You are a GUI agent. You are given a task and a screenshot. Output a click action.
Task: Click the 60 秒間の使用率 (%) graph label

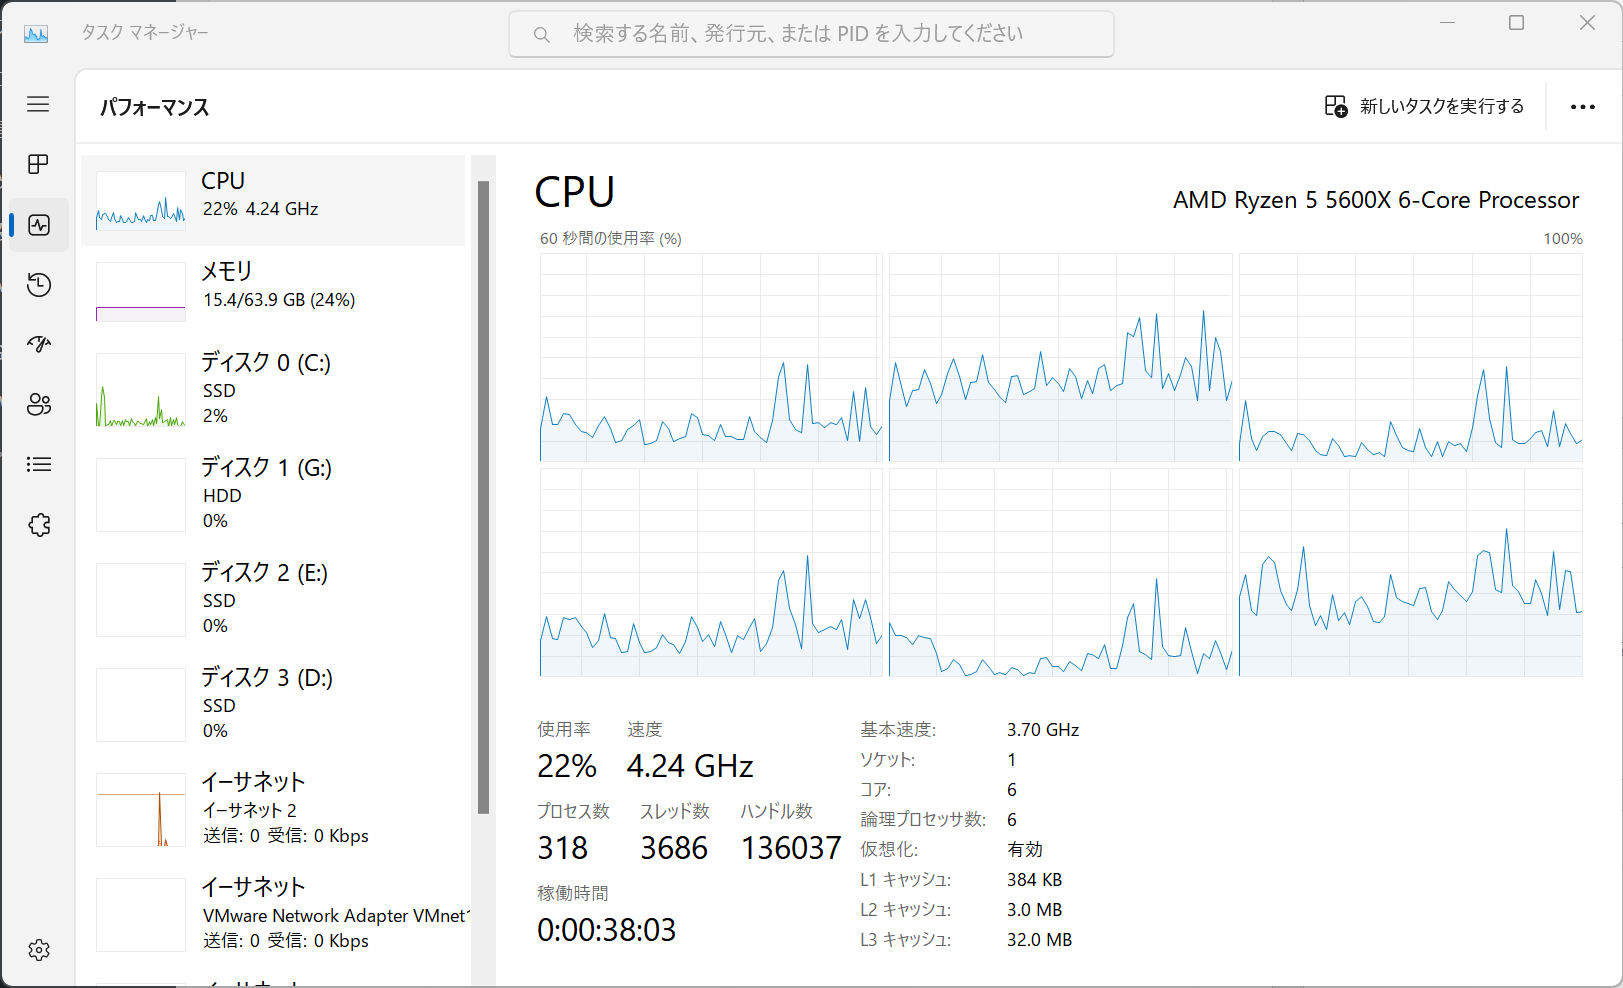[x=611, y=238]
